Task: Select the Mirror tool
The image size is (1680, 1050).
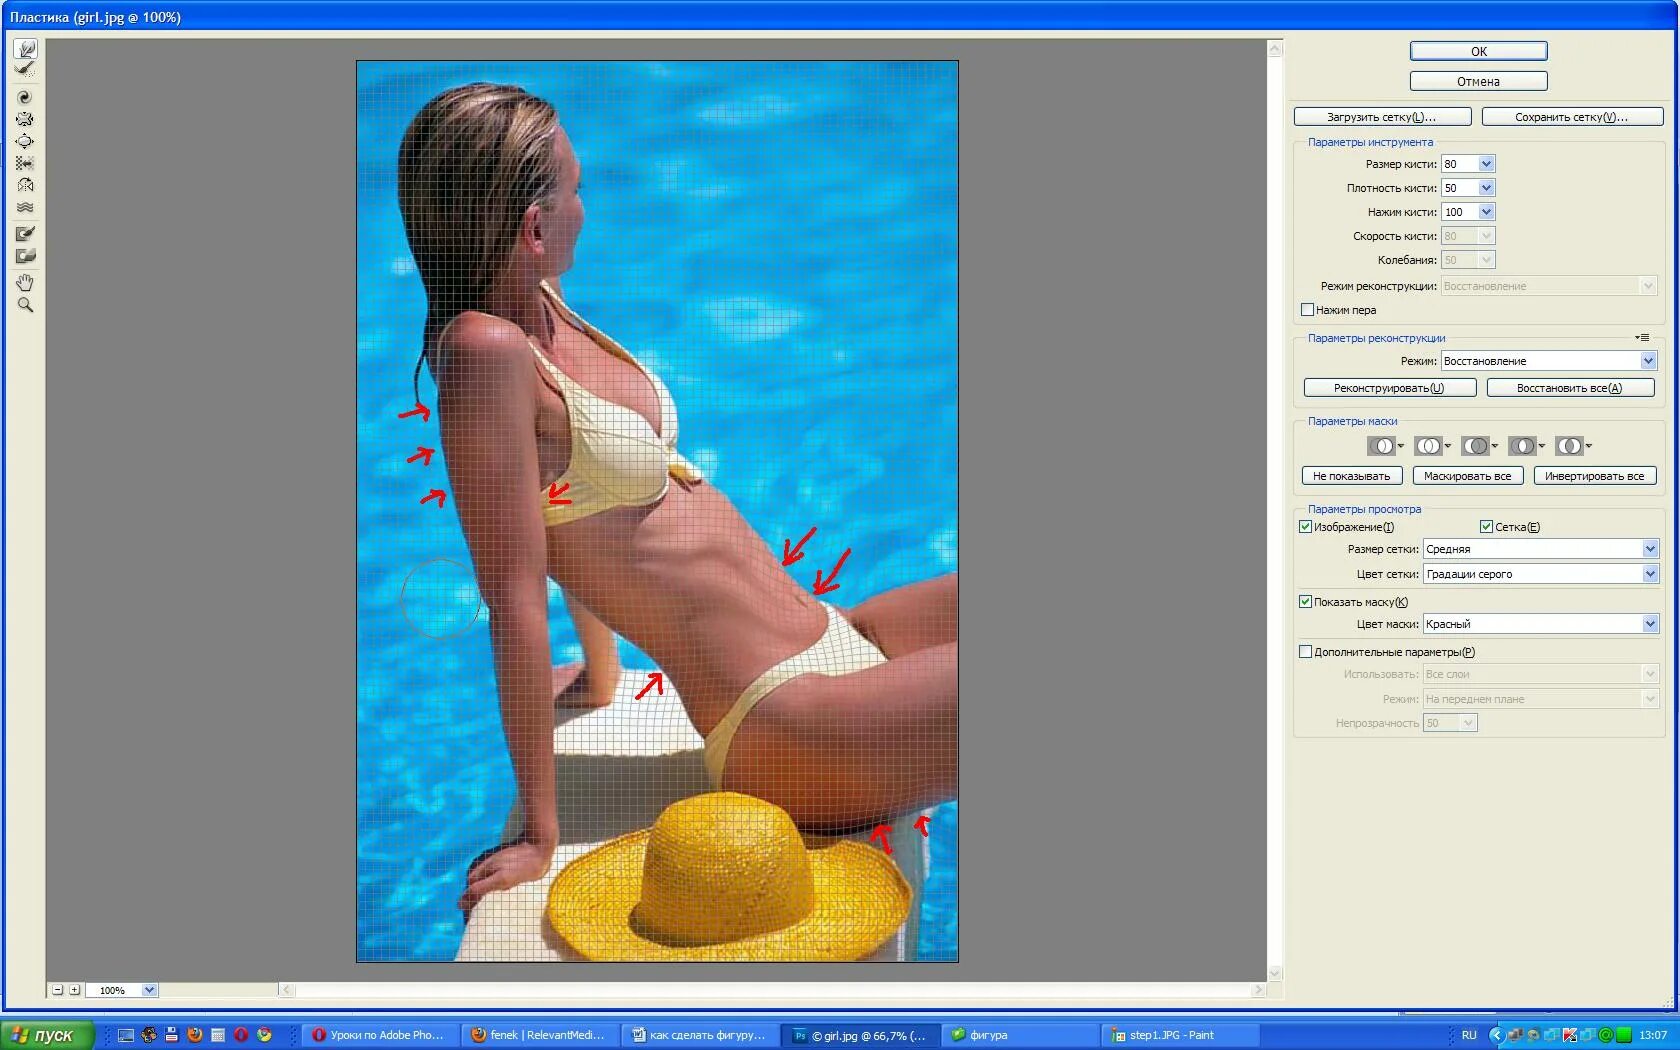Action: click(x=25, y=185)
